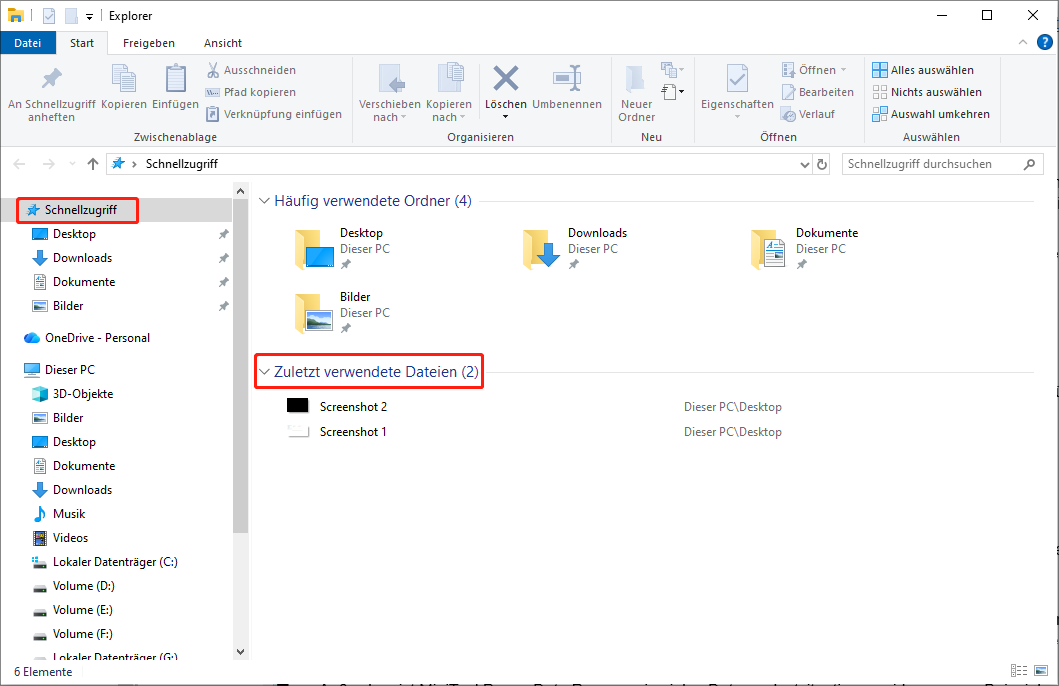This screenshot has height=686, width=1059.
Task: Switch to the Start ribbon tab
Action: click(82, 43)
